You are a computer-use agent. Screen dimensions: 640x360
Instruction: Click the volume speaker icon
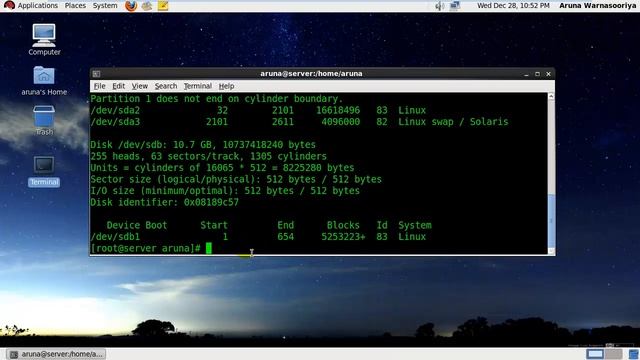[439, 6]
